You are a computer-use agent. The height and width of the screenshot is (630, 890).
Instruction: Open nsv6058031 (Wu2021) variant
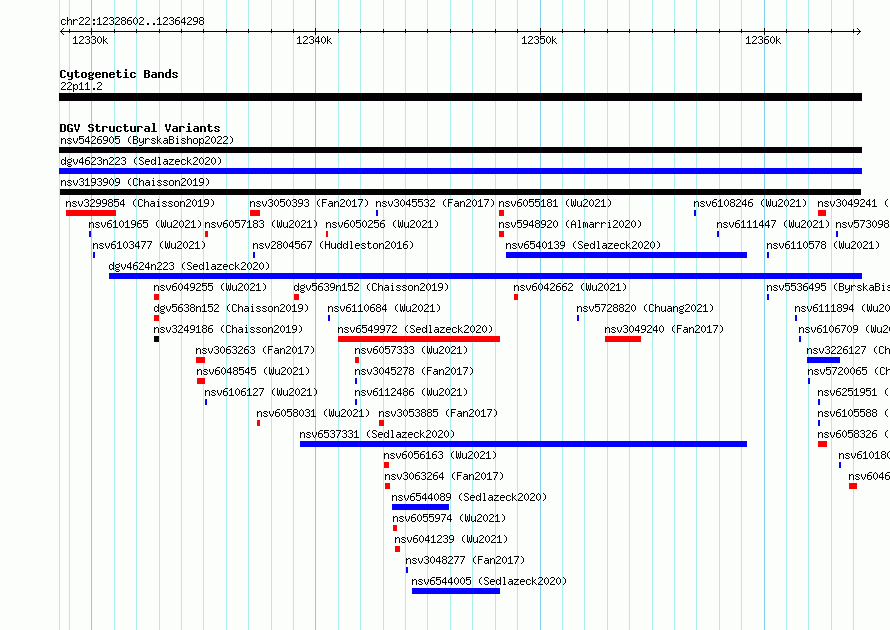pyautogui.click(x=313, y=413)
